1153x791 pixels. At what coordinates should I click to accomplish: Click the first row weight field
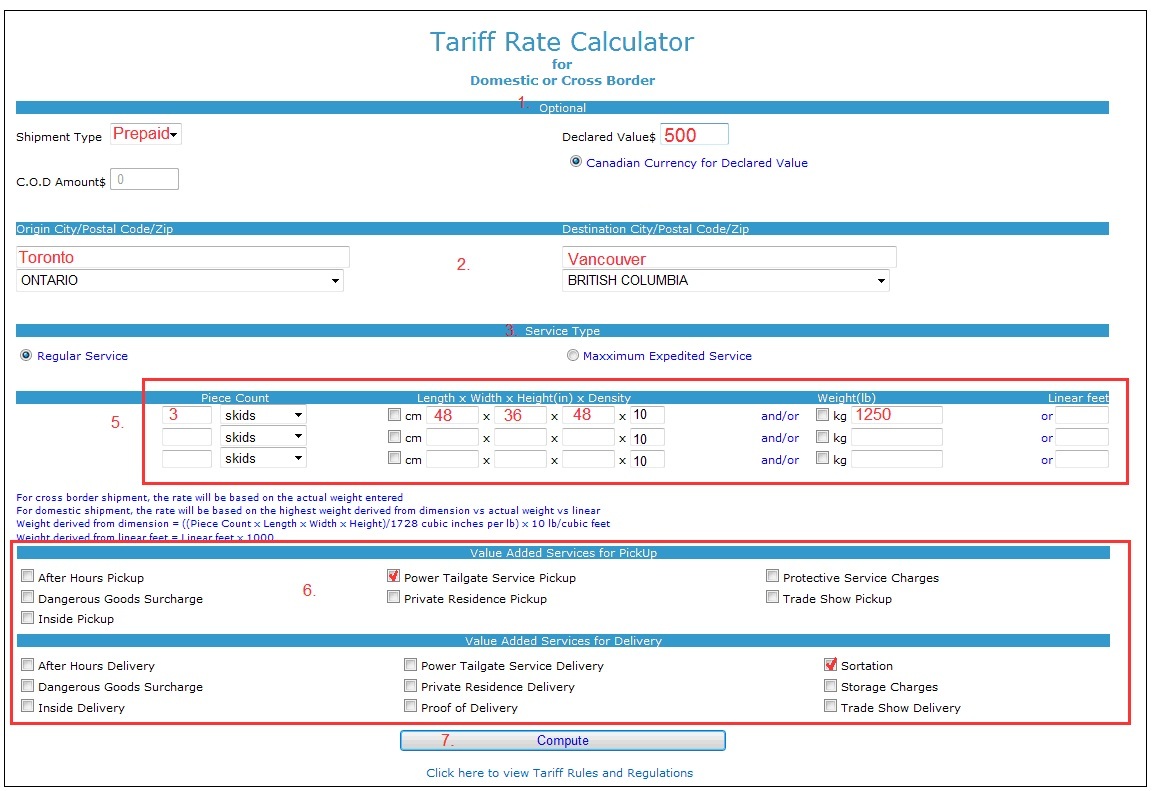(x=896, y=415)
